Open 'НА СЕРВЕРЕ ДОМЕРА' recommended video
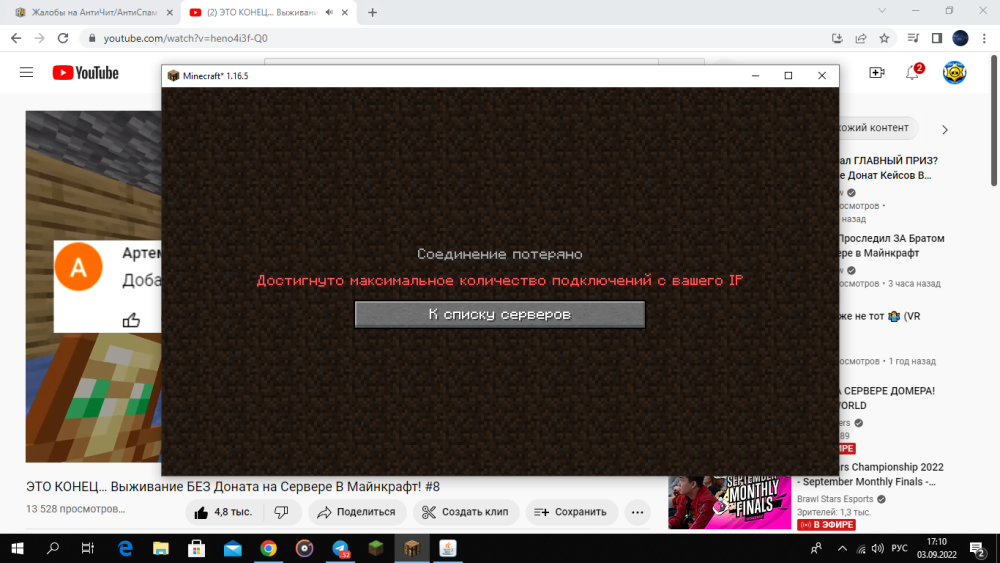The height and width of the screenshot is (563, 1000). (886, 398)
